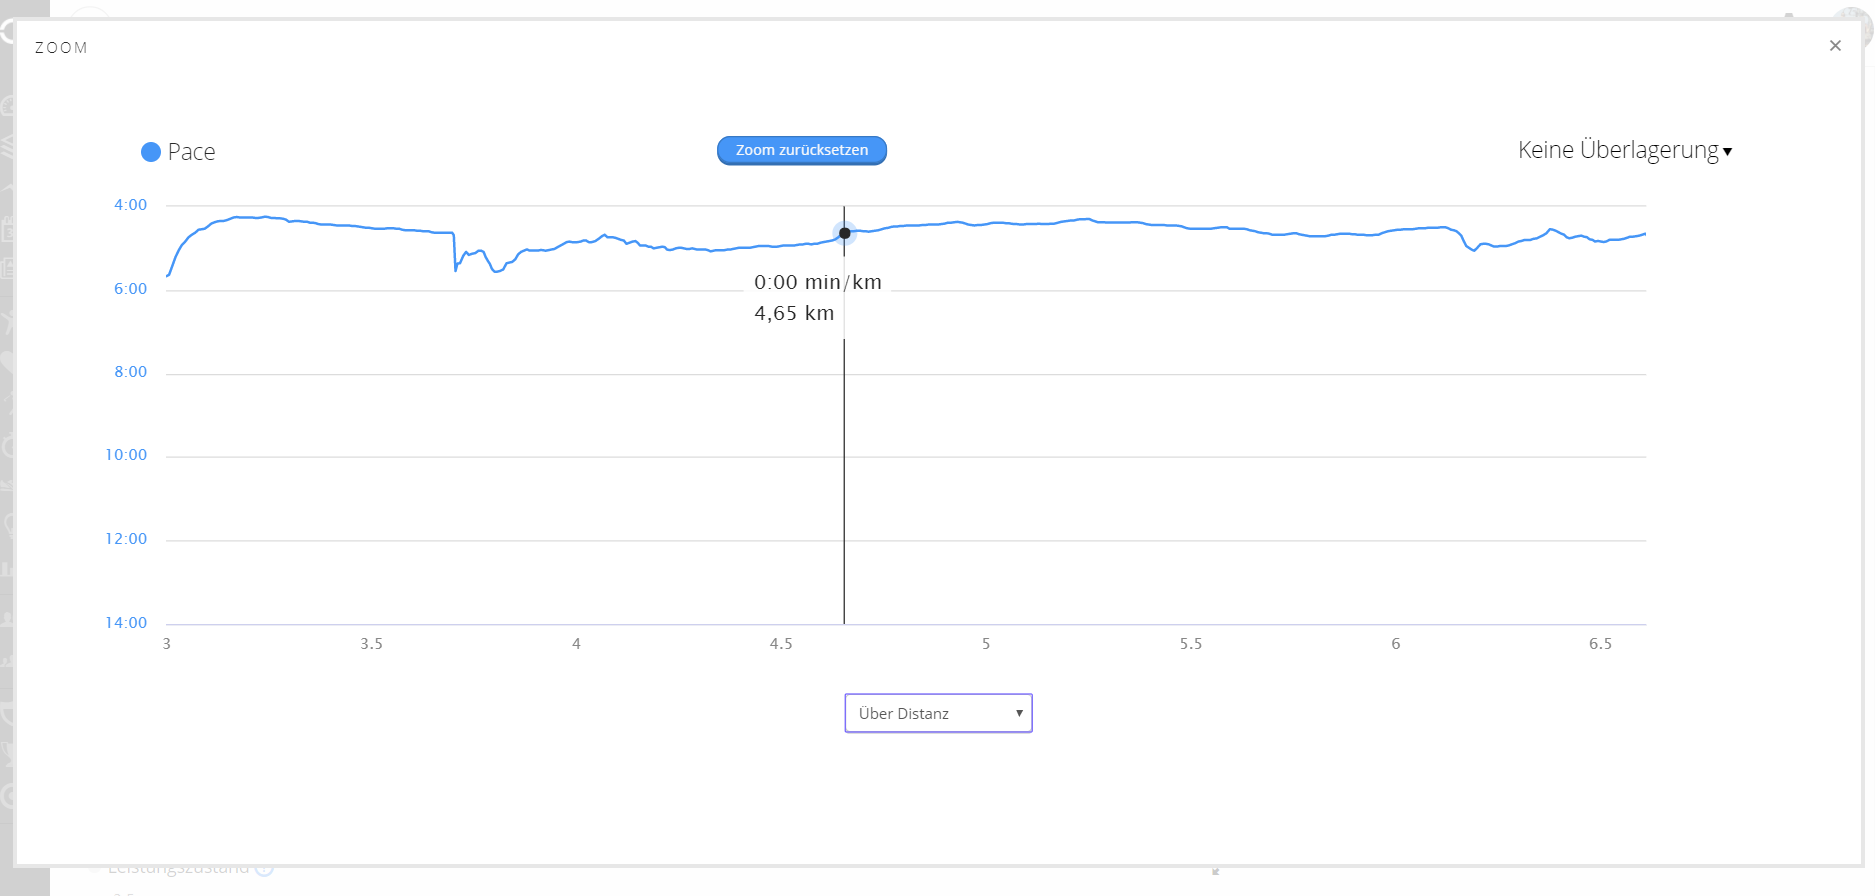Click the 10:00 y-axis label

126,455
